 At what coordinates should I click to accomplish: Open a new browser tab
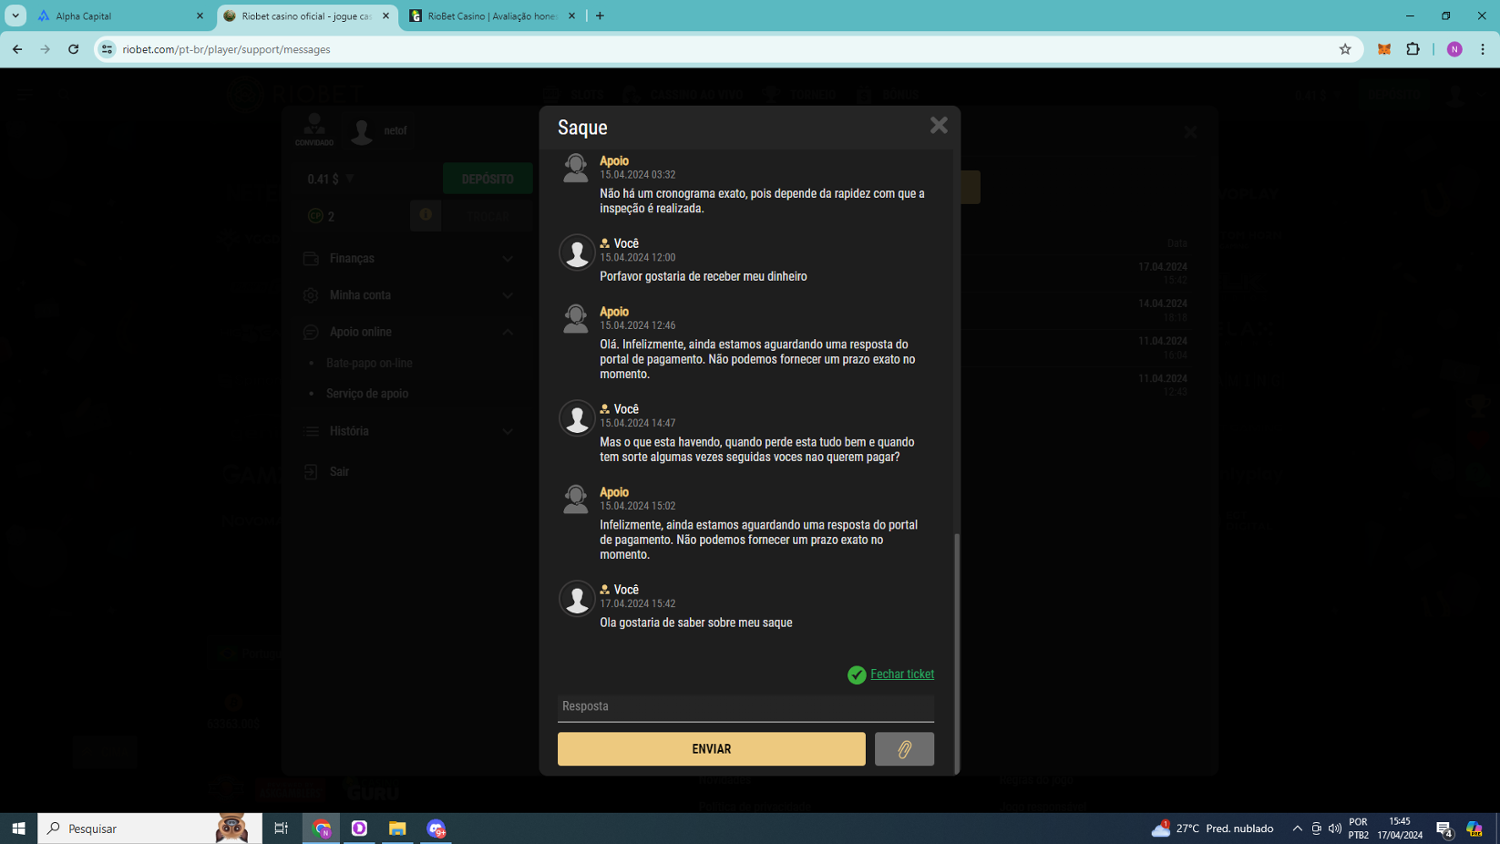point(600,16)
